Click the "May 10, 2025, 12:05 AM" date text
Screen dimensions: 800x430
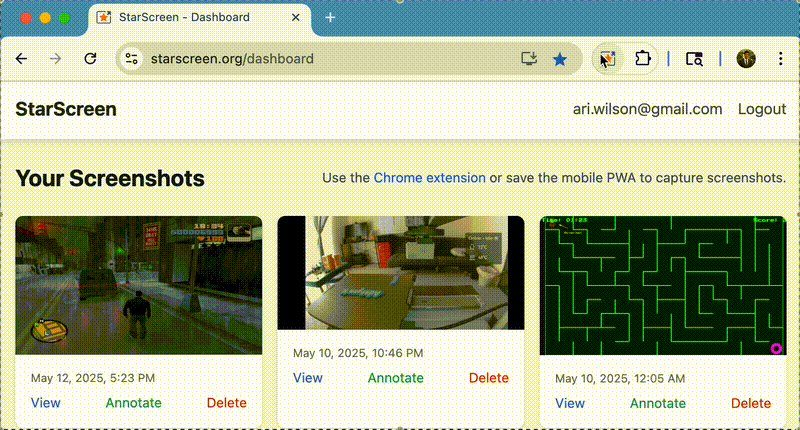pyautogui.click(x=620, y=378)
